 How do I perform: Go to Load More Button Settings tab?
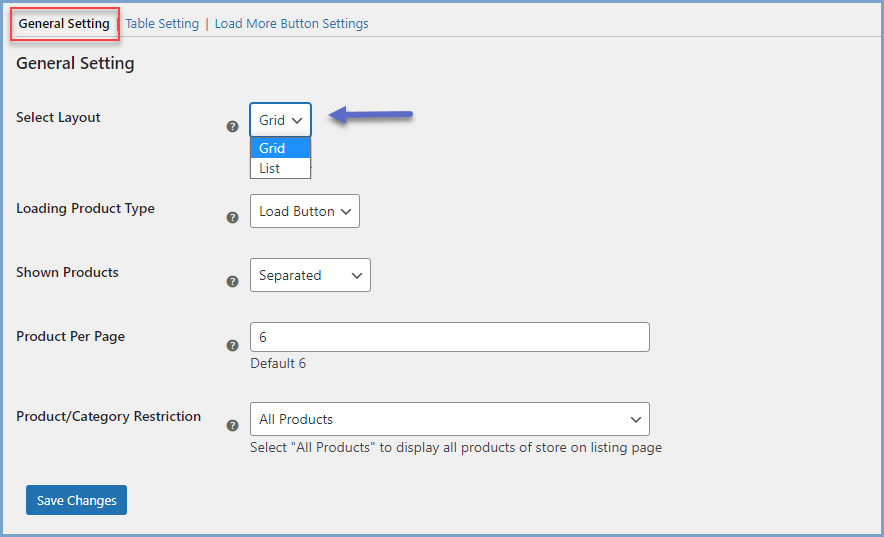pyautogui.click(x=291, y=24)
